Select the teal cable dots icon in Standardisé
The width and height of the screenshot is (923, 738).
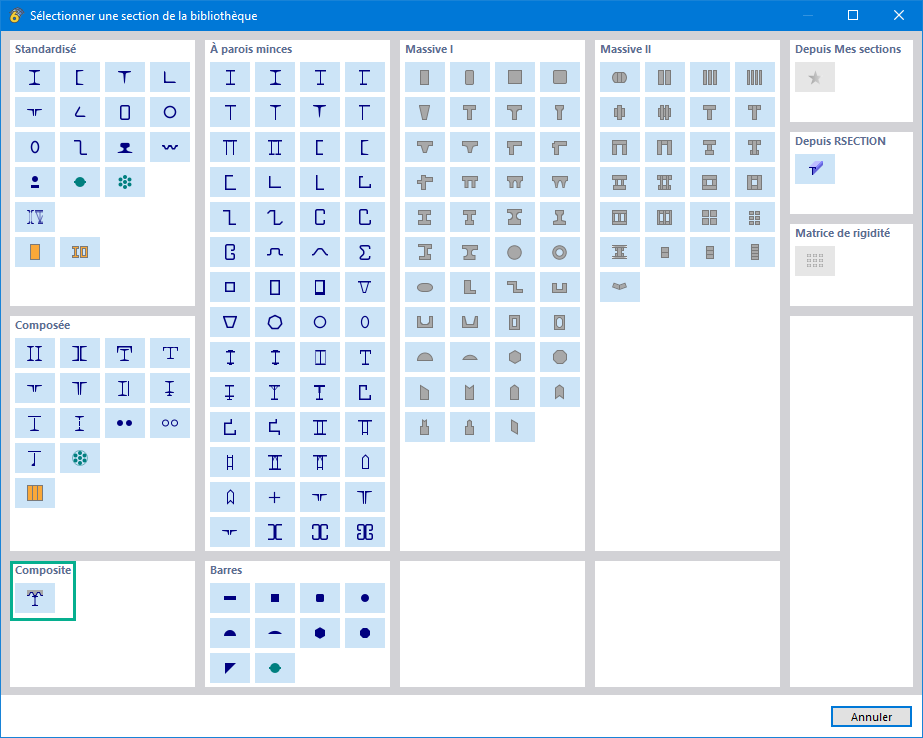coord(125,182)
